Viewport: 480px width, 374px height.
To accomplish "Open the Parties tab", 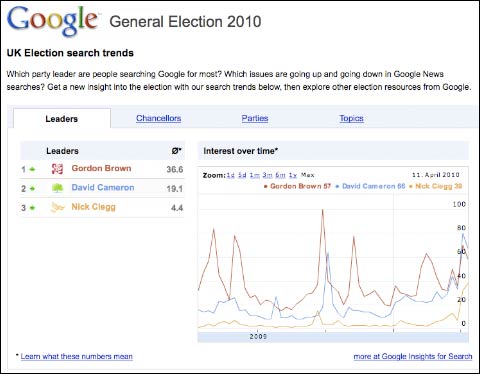I will pos(255,118).
